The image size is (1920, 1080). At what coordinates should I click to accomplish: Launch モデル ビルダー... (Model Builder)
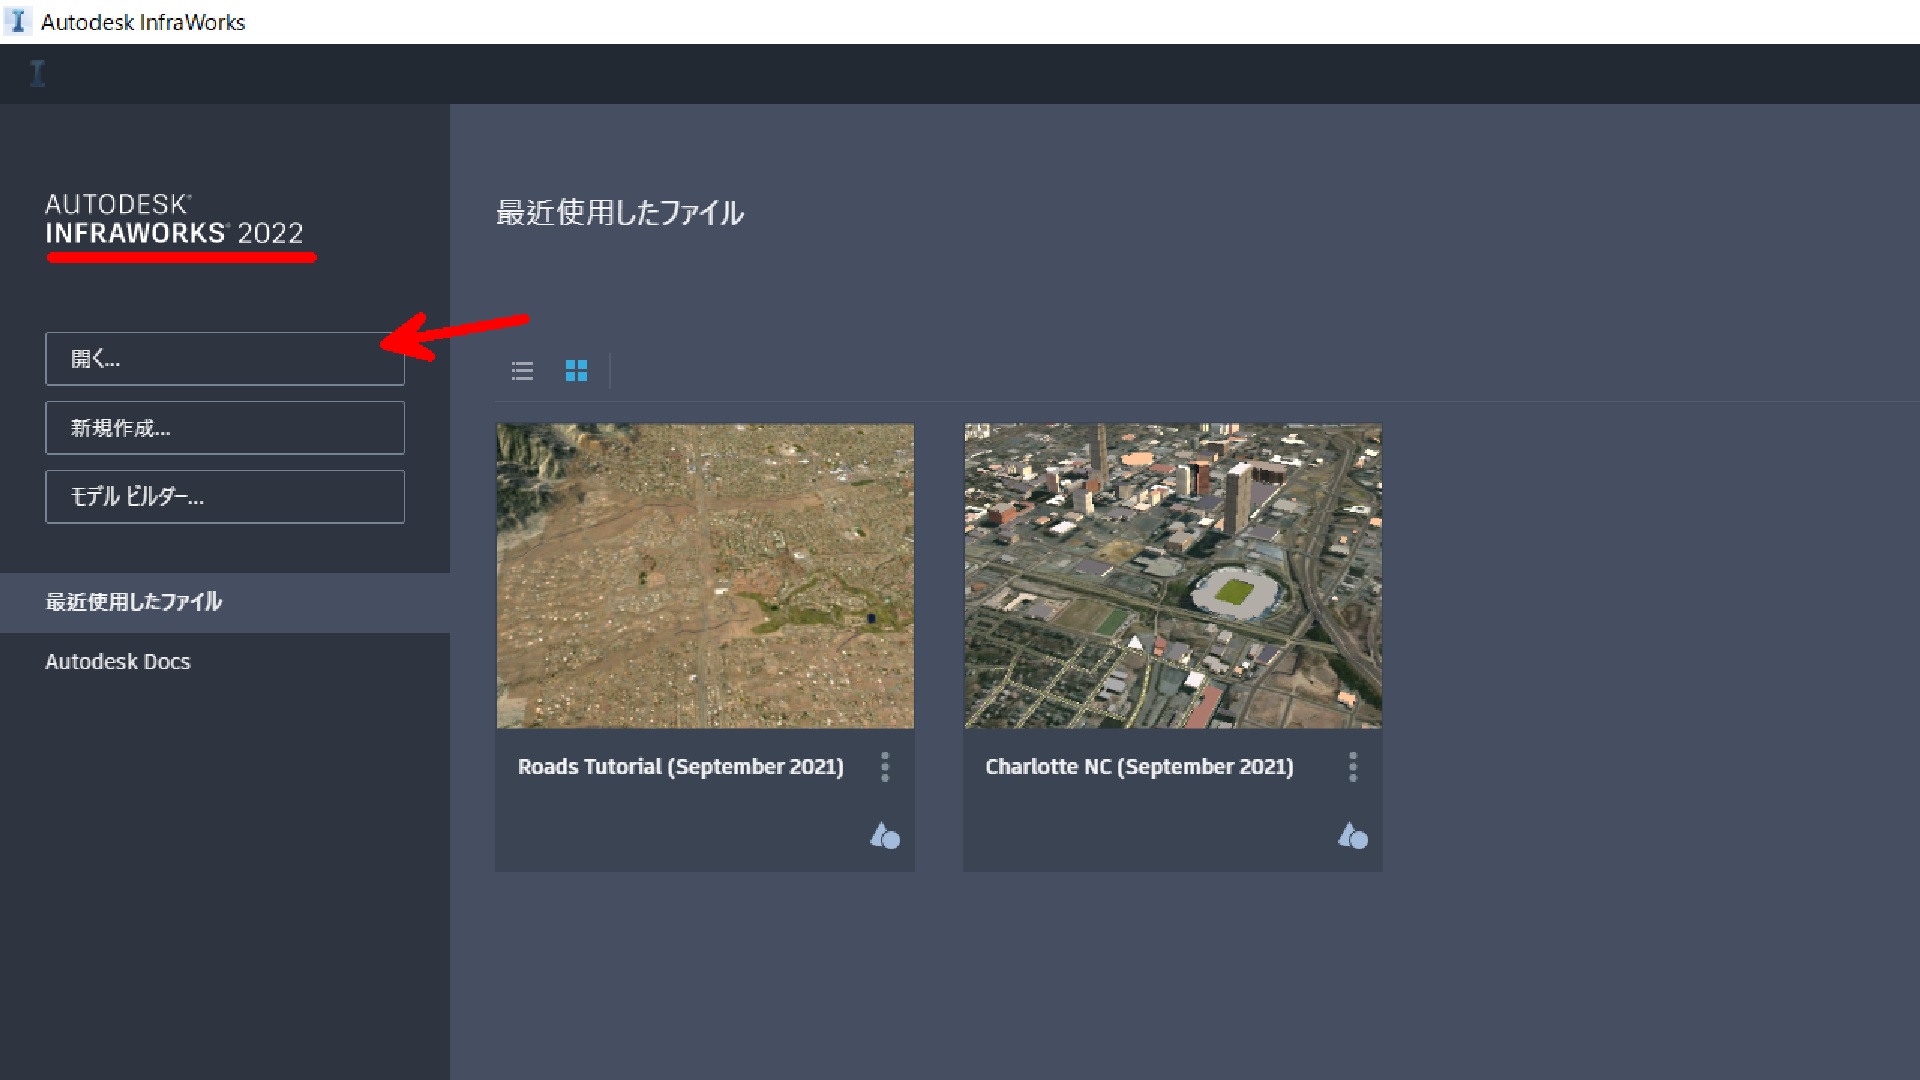pos(225,497)
